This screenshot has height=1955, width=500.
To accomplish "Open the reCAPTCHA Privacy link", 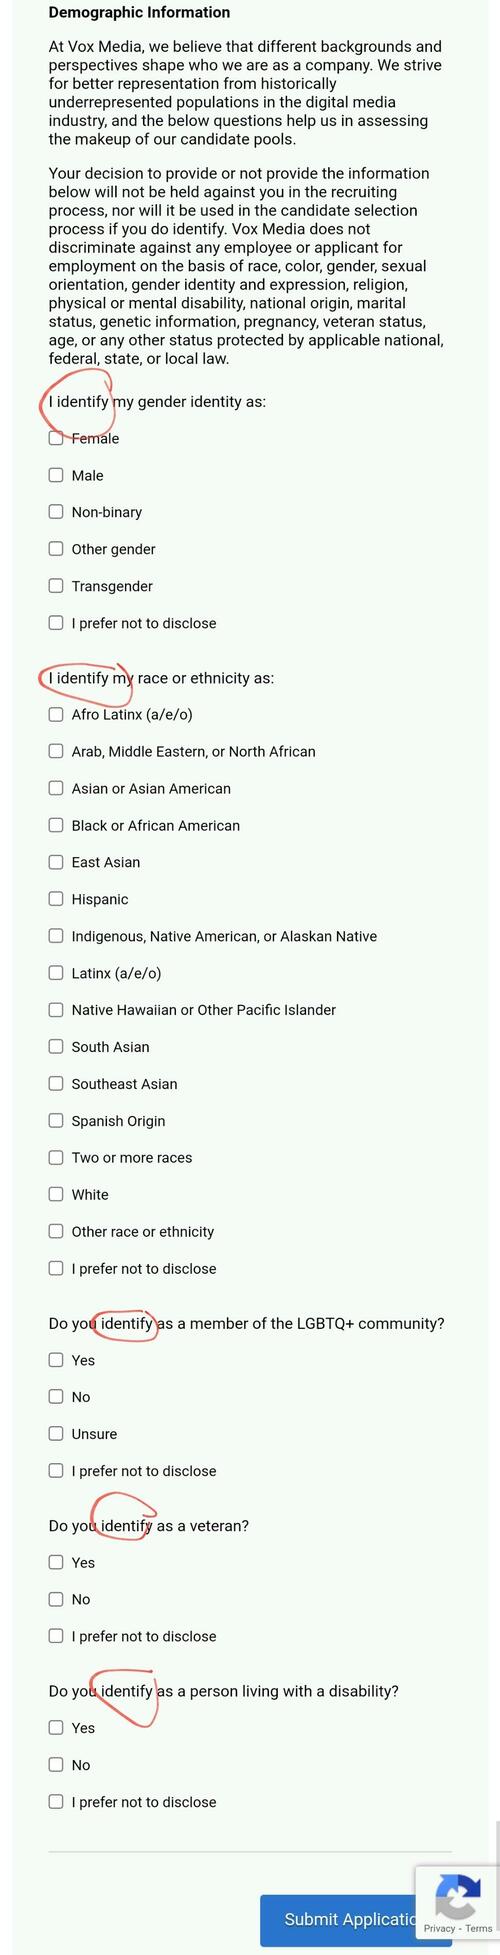I will pos(439,1929).
